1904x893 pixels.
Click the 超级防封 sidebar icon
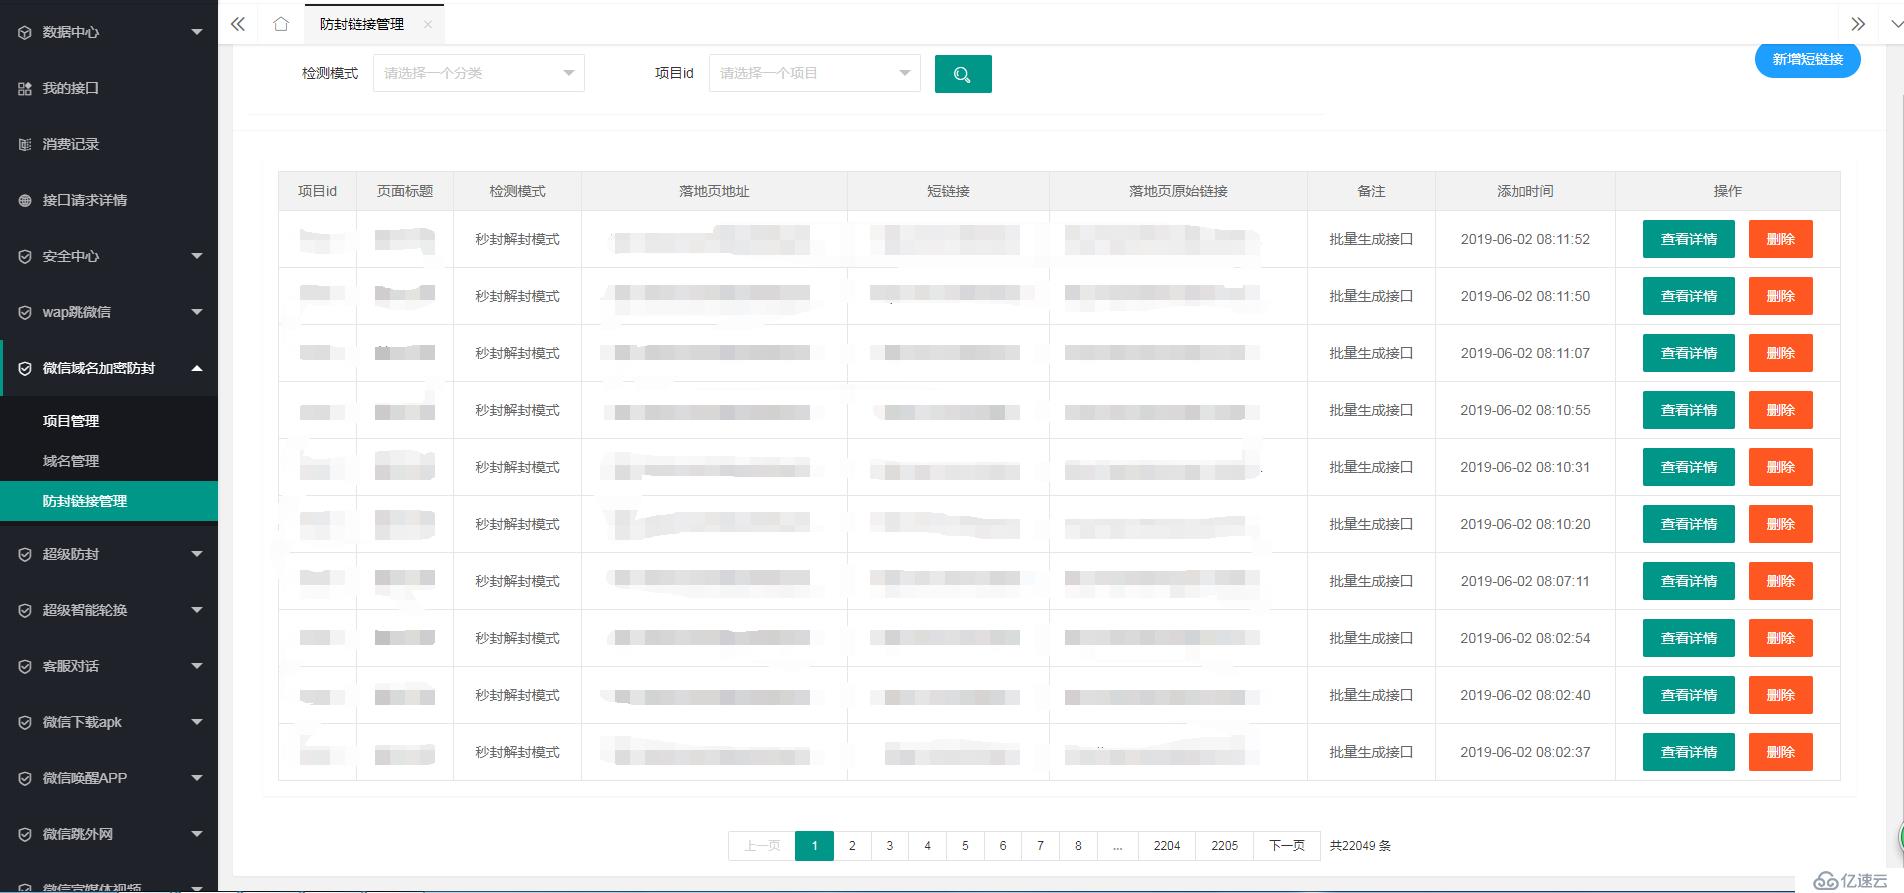pyautogui.click(x=25, y=554)
